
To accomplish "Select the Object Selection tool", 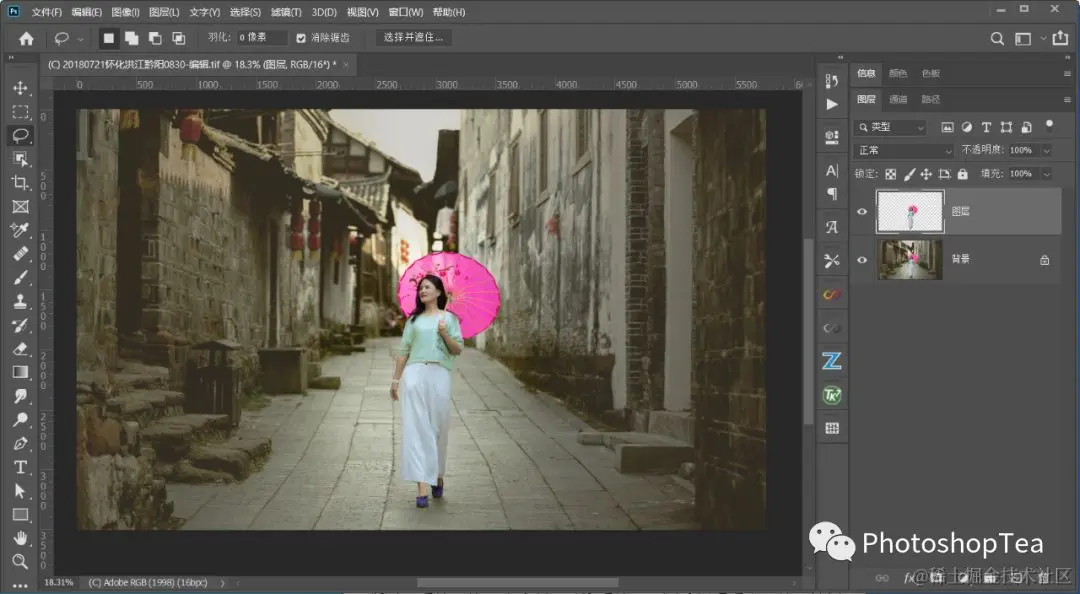I will (20, 158).
